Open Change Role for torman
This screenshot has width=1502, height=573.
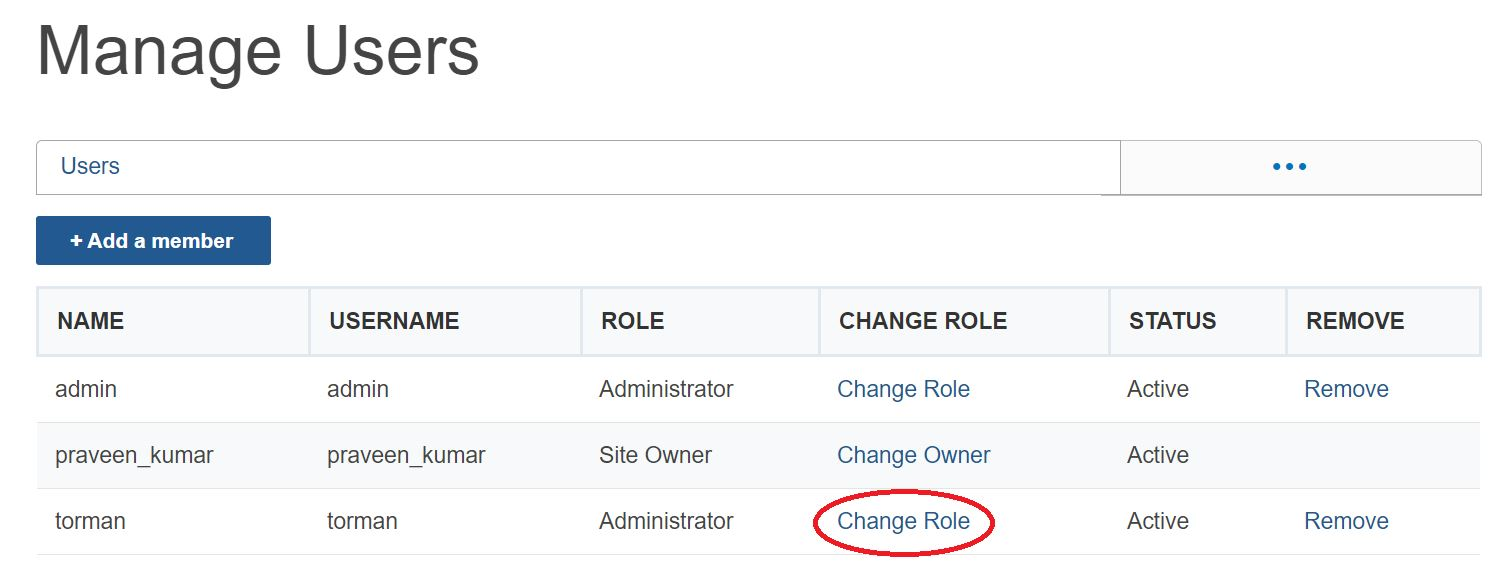(903, 521)
